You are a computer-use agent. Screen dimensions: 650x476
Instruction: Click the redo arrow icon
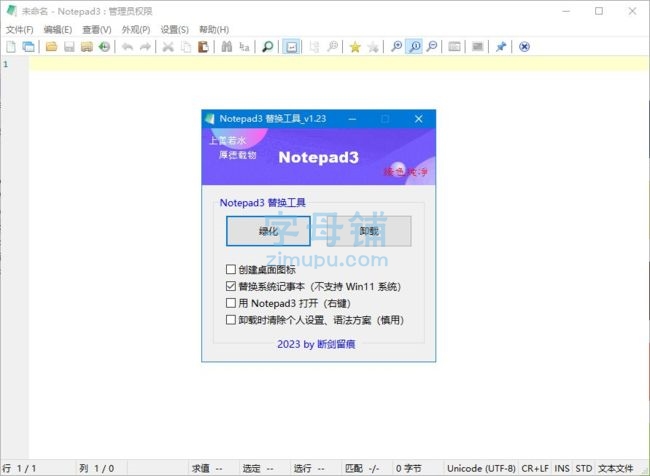click(x=145, y=47)
